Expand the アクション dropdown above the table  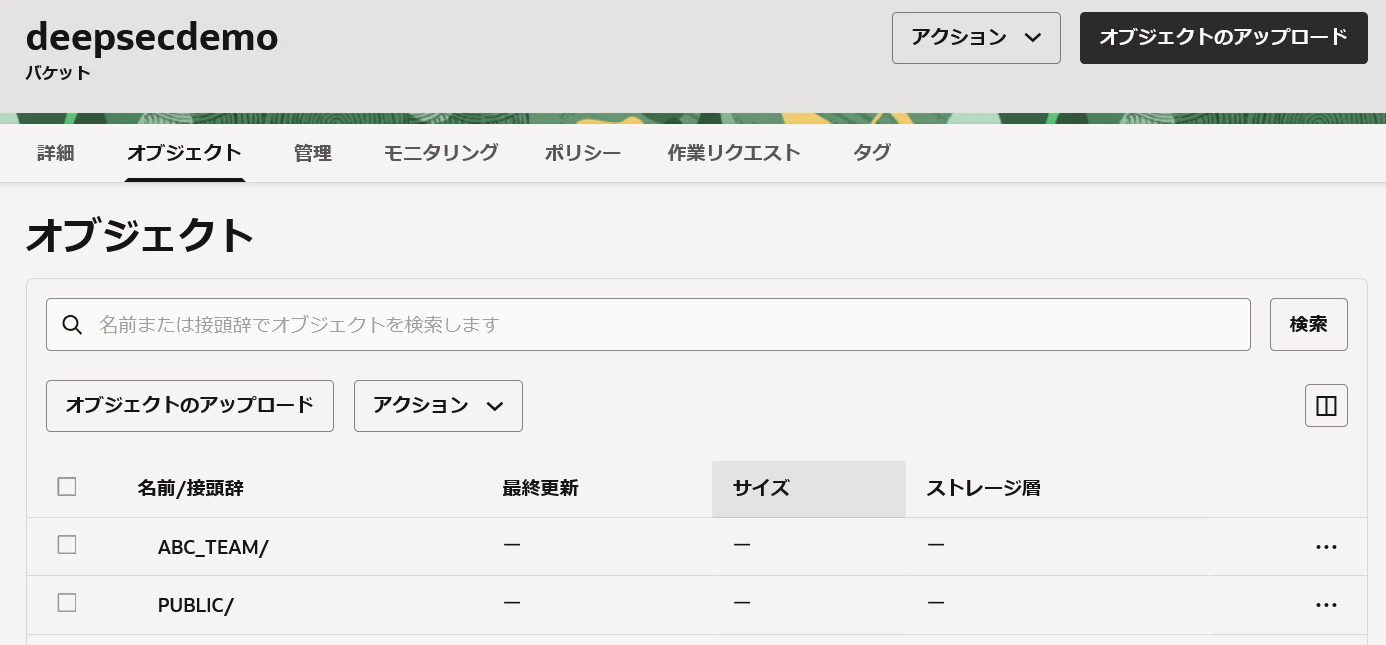(438, 406)
